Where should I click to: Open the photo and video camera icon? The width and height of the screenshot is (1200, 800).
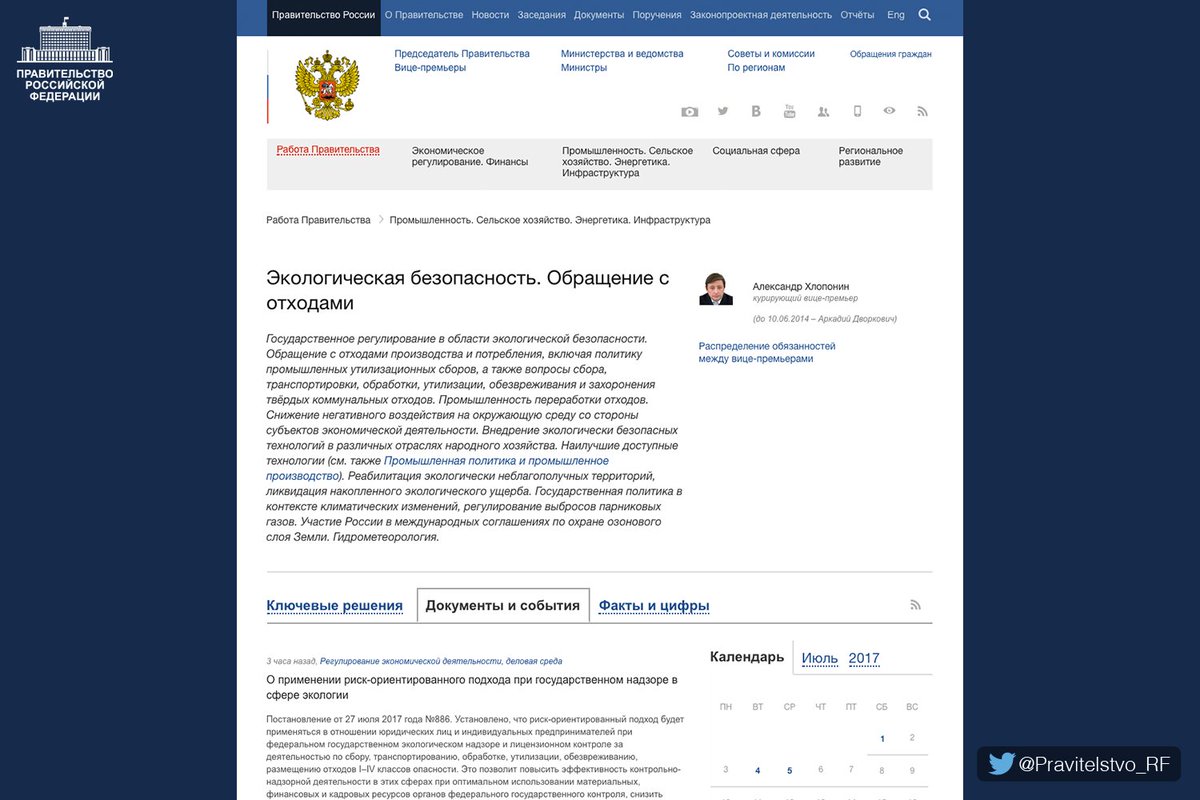tap(690, 112)
